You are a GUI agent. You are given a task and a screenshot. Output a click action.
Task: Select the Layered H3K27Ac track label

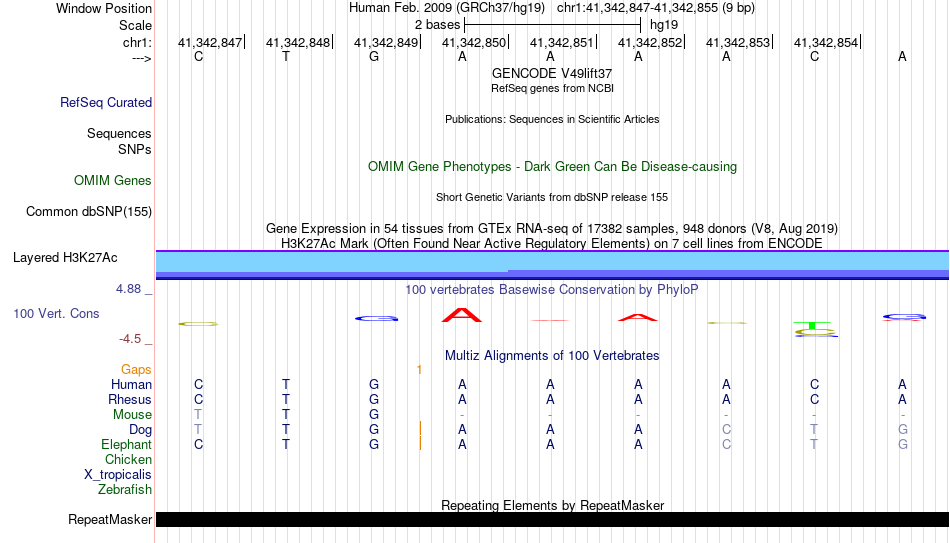coord(65,258)
